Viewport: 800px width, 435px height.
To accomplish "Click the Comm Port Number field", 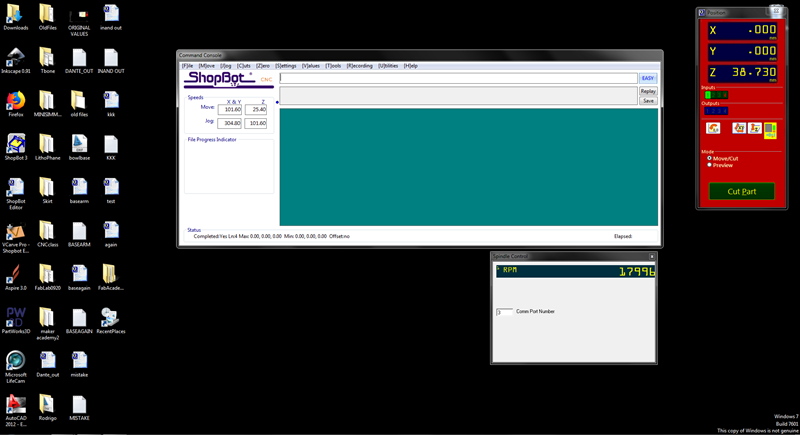I will click(504, 312).
